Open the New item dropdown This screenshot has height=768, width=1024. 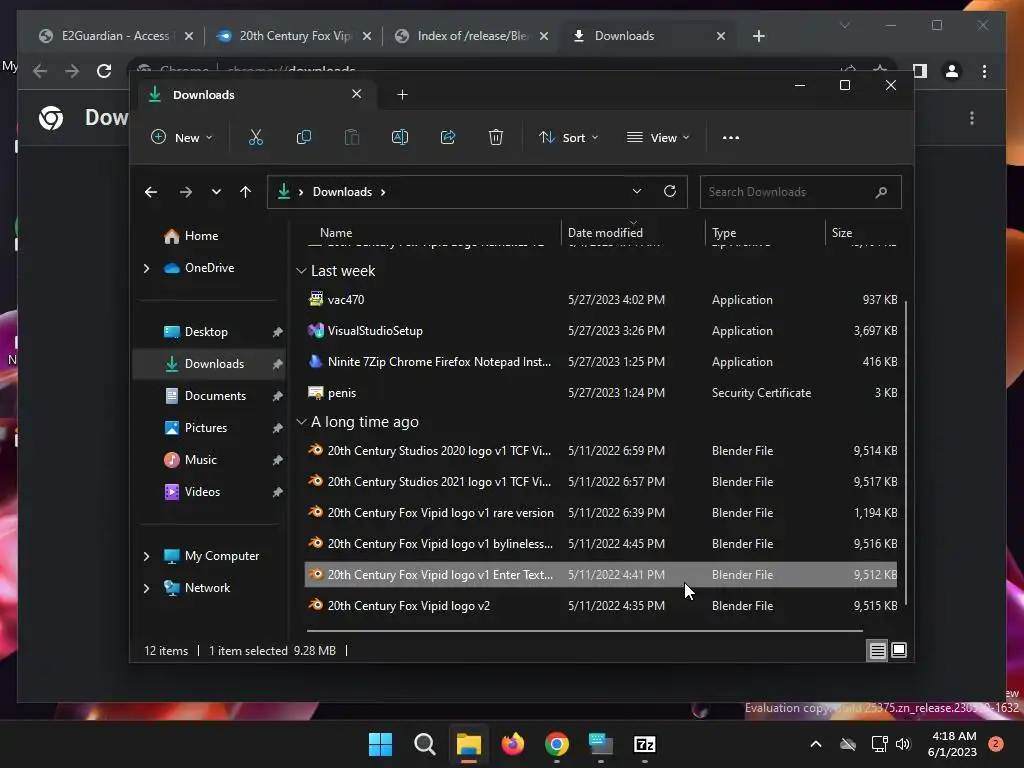pyautogui.click(x=182, y=138)
